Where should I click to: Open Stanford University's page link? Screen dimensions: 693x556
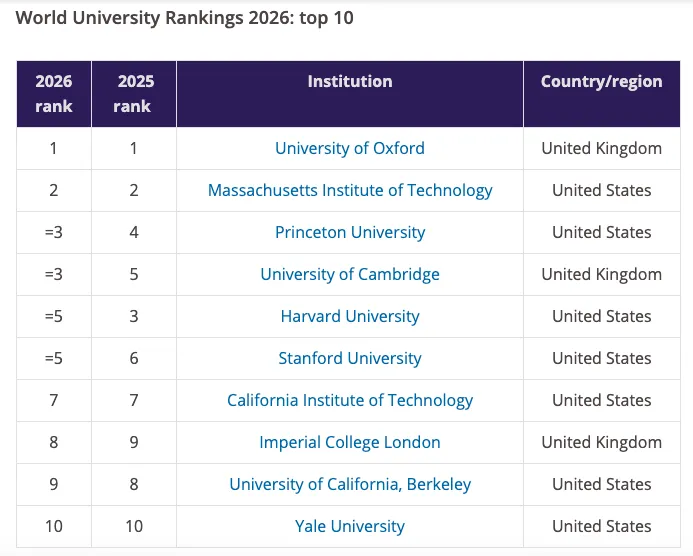coord(350,358)
